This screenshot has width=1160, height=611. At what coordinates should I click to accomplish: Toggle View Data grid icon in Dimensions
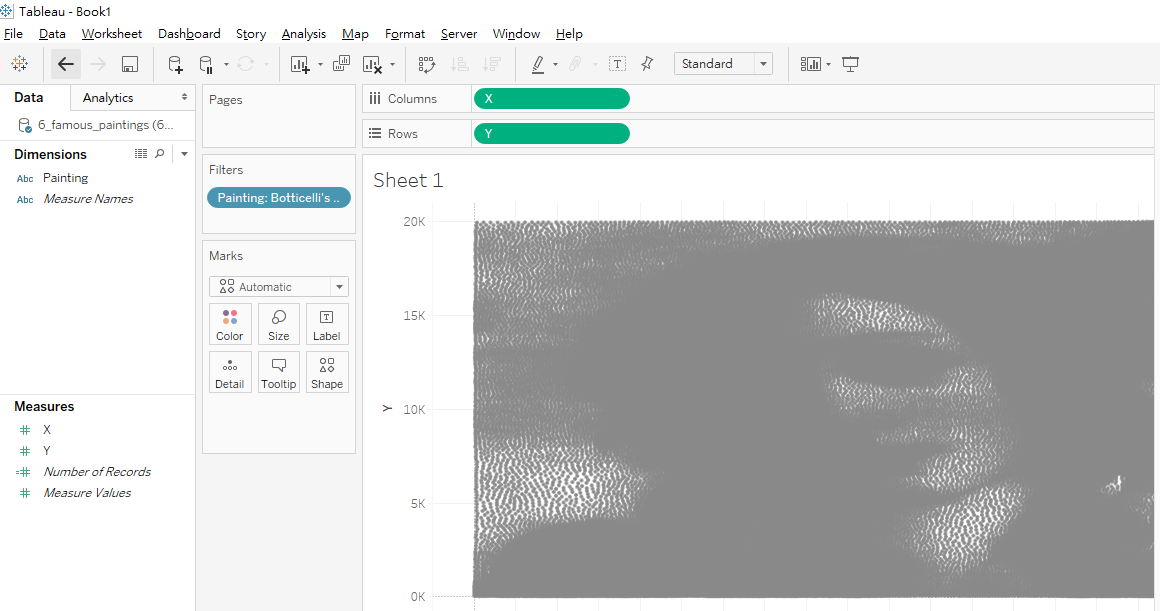[141, 154]
